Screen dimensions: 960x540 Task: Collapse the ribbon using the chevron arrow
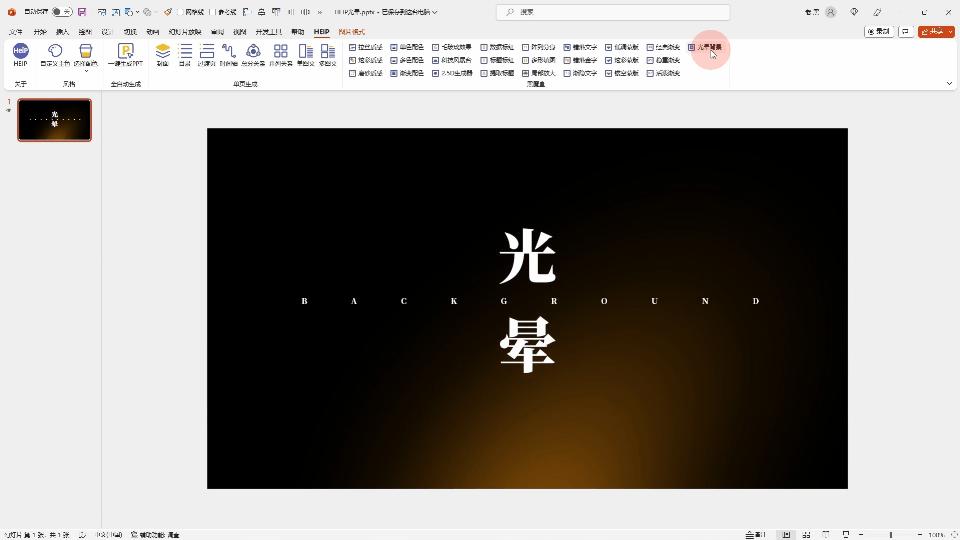click(x=949, y=83)
